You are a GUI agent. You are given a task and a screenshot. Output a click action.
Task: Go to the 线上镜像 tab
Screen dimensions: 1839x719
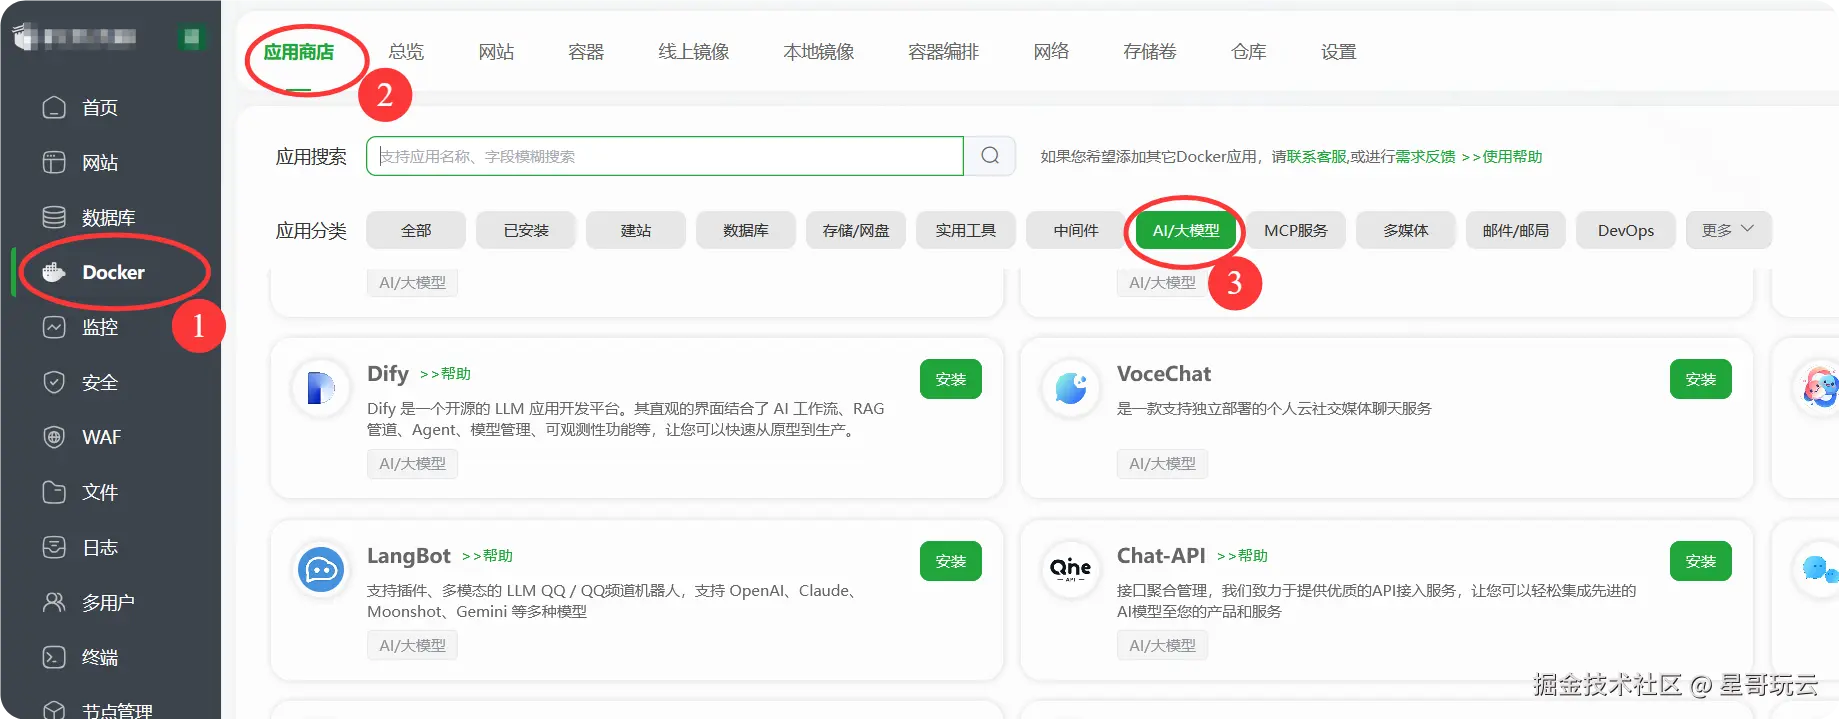[x=694, y=52]
